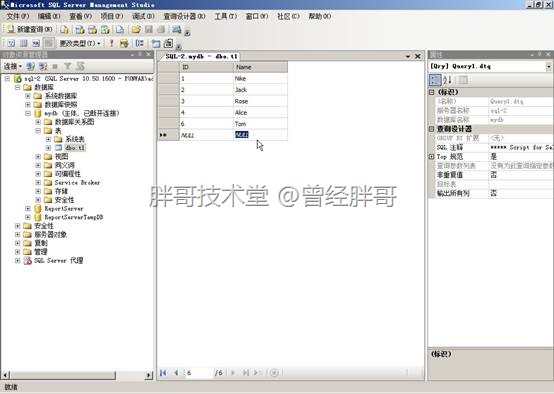Click the Save All icon in toolbar
The width and height of the screenshot is (554, 394).
(x=161, y=30)
